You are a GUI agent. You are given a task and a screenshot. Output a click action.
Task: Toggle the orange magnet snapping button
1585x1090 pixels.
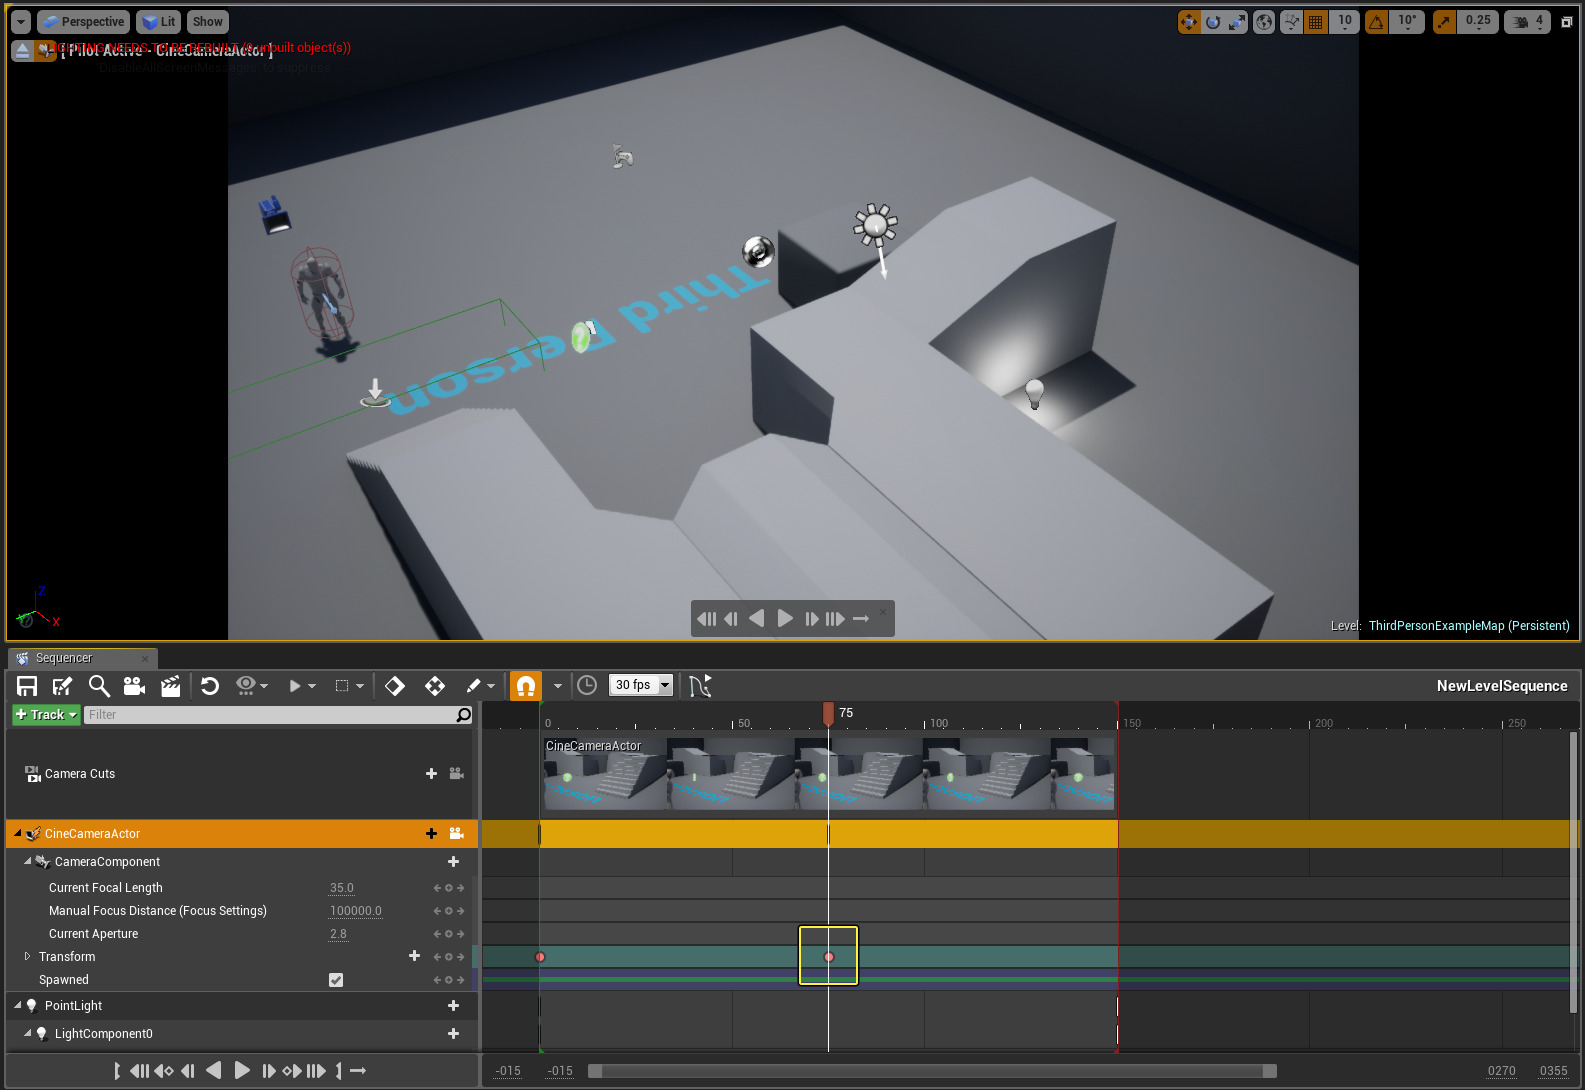point(526,686)
